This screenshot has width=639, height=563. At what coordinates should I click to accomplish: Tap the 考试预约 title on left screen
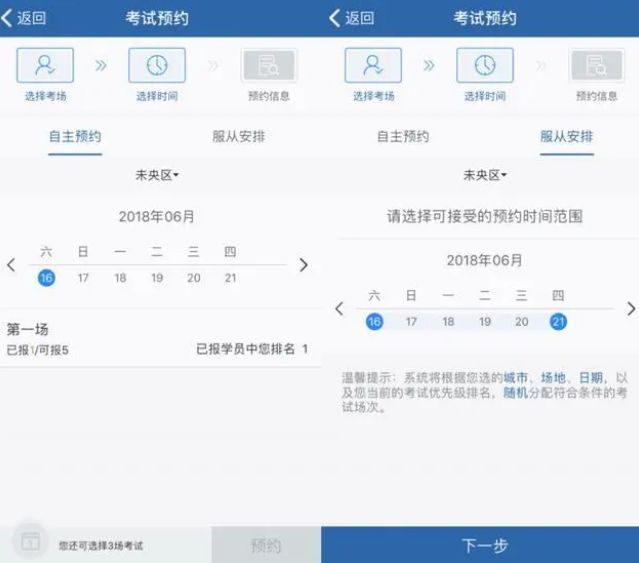(157, 18)
